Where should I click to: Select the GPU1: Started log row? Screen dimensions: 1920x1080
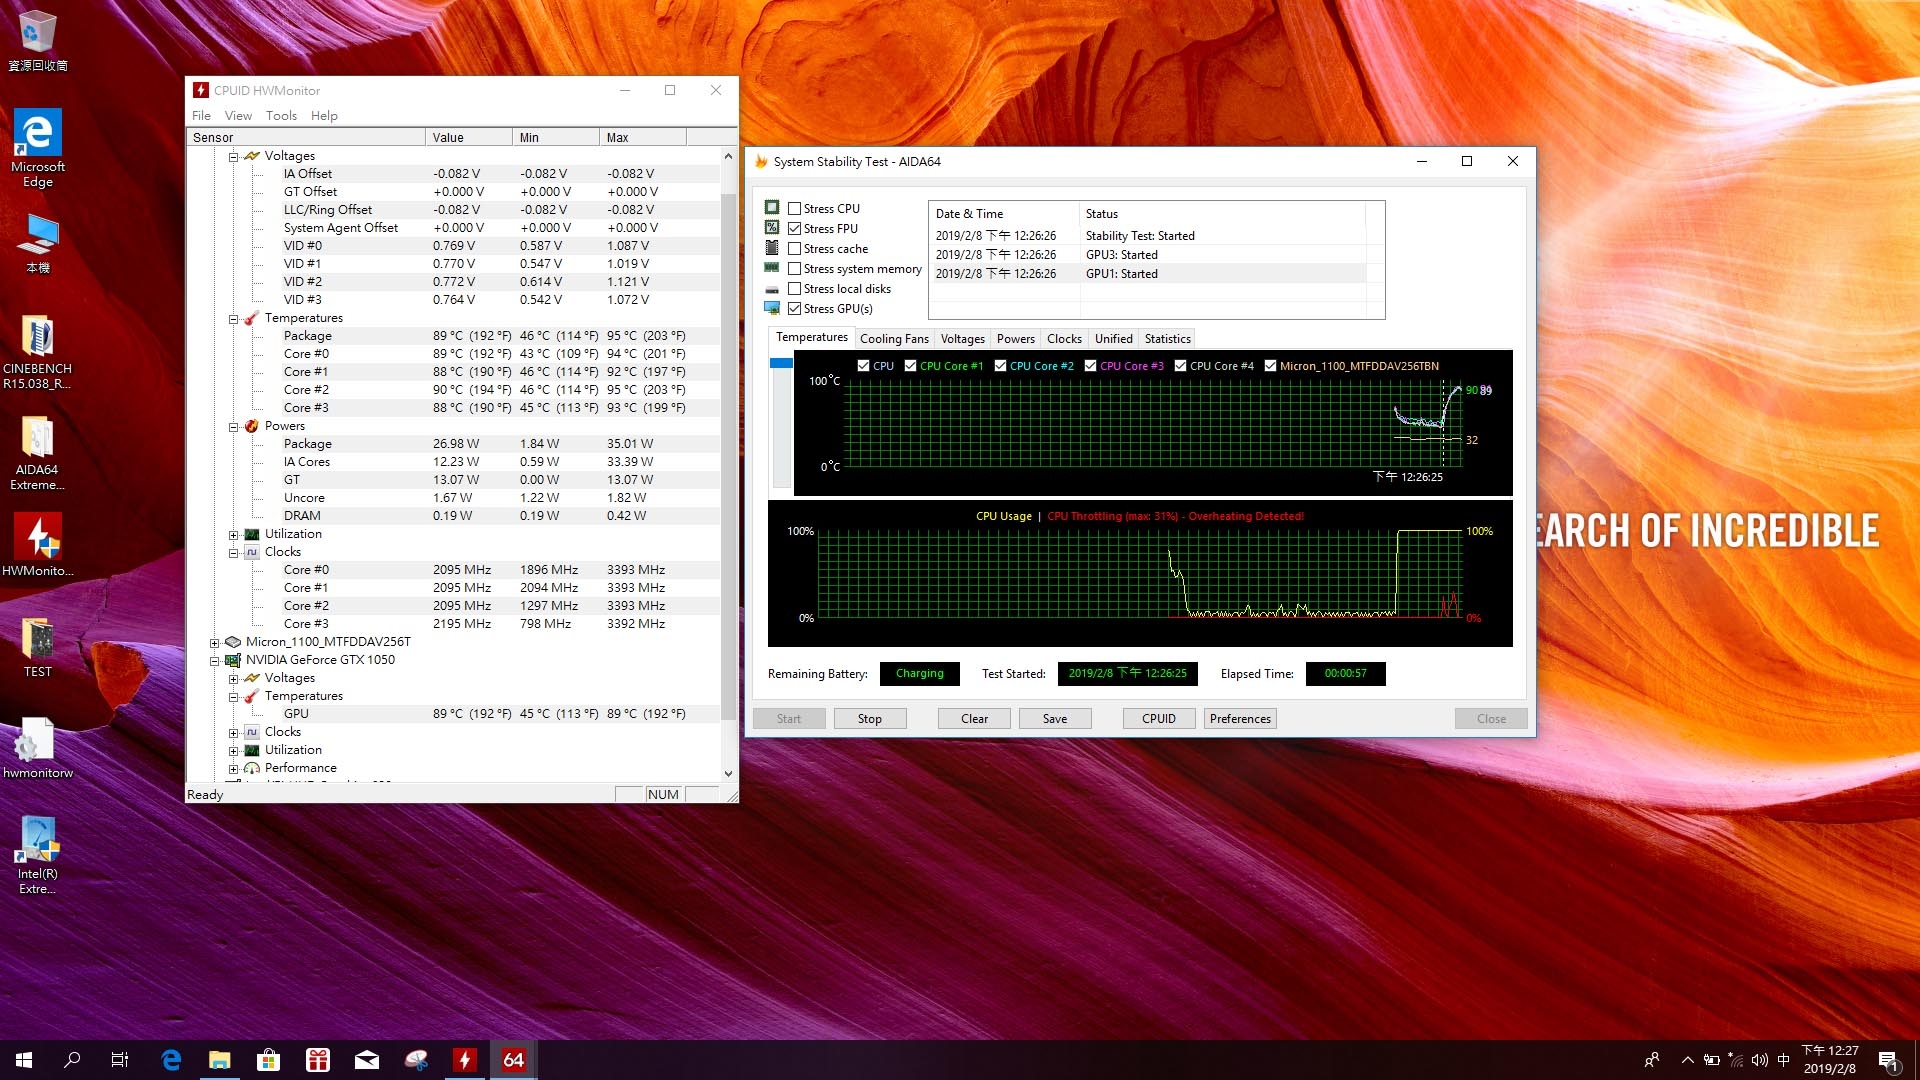tap(1148, 274)
